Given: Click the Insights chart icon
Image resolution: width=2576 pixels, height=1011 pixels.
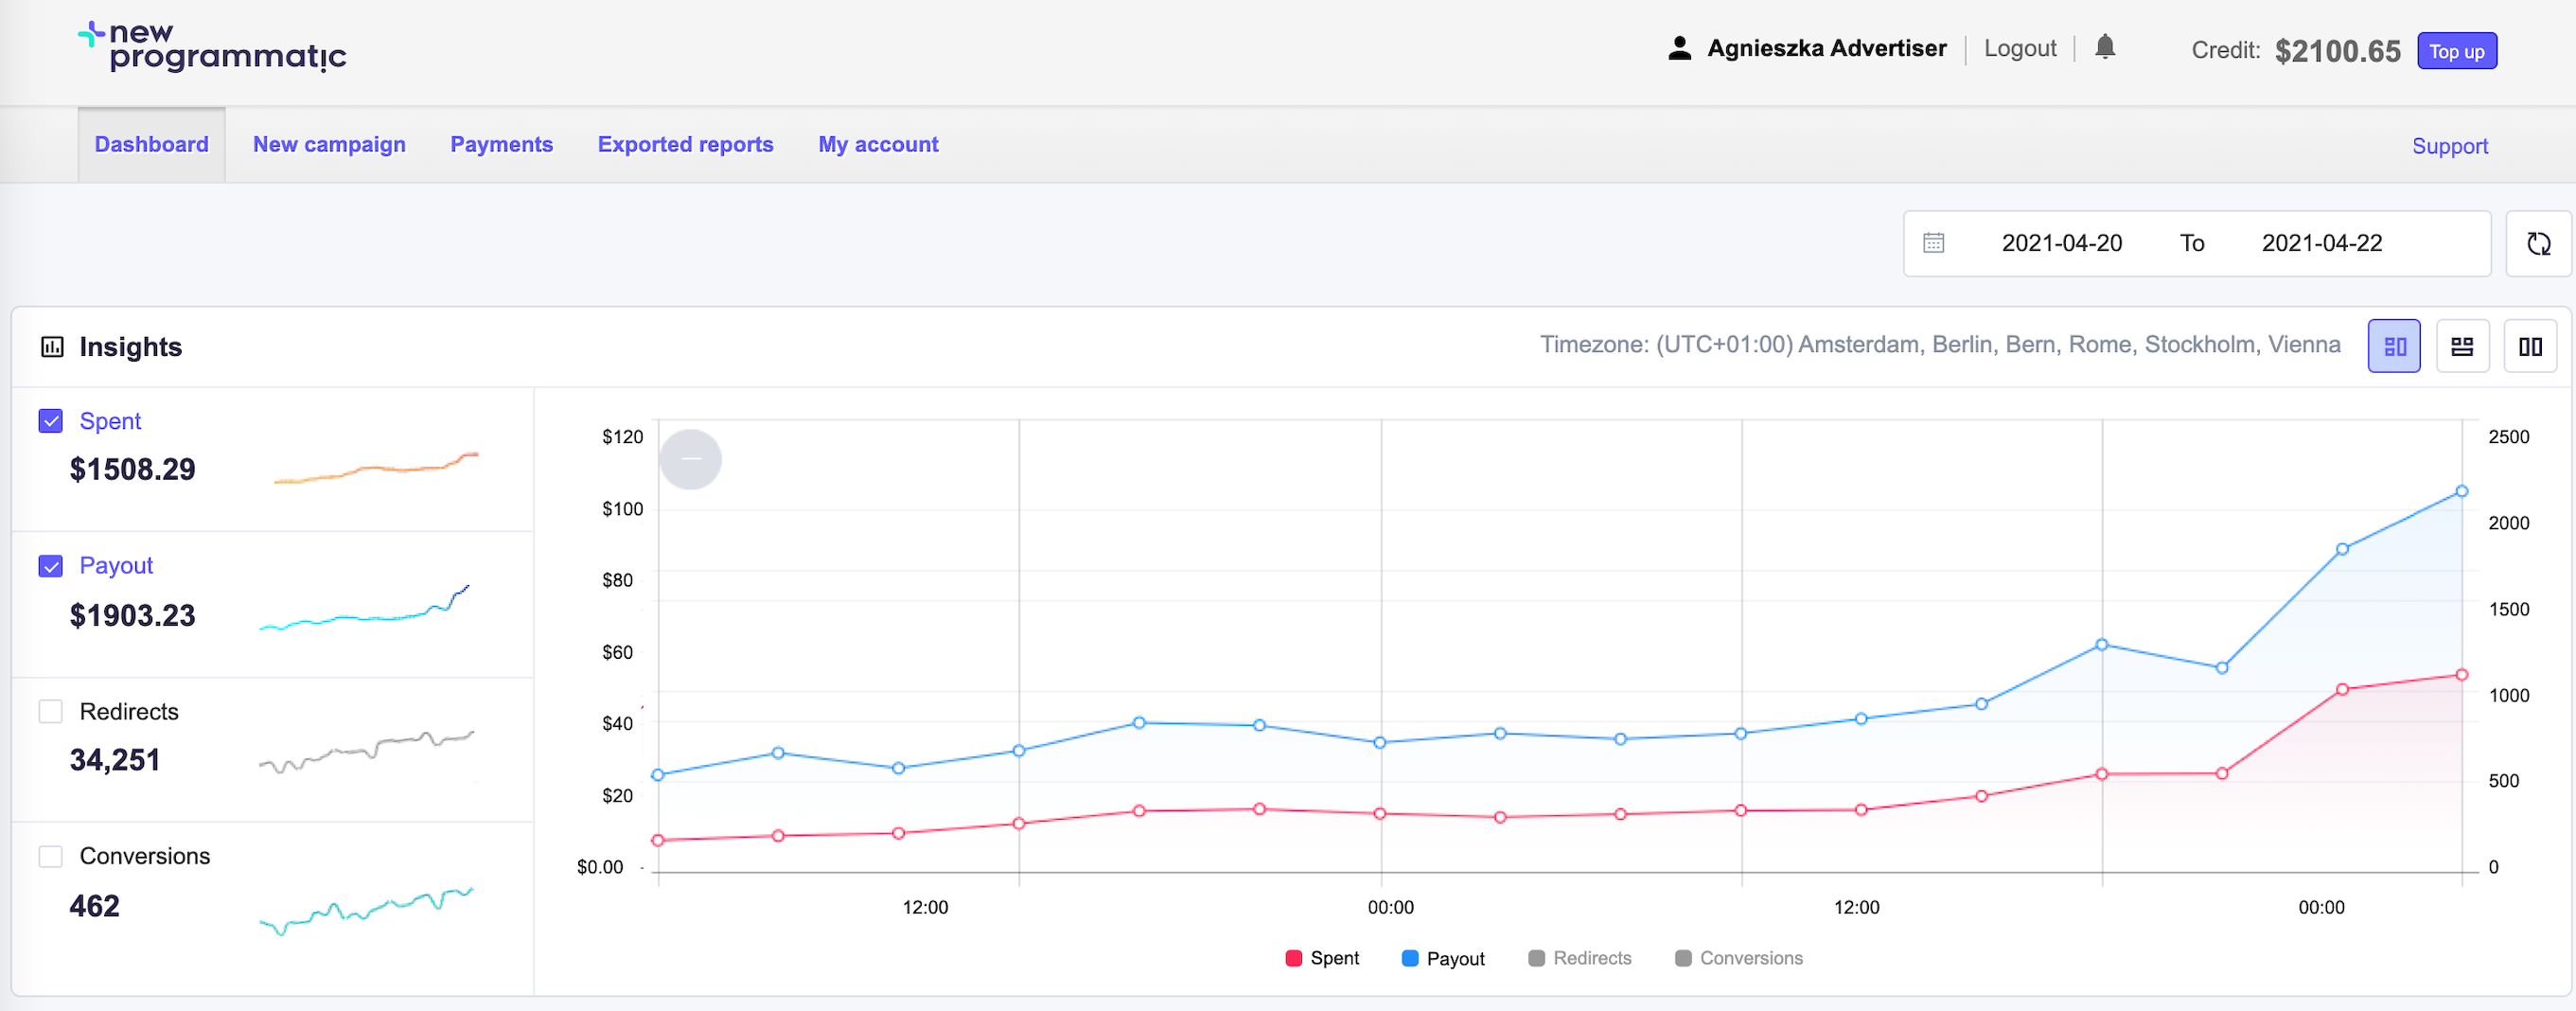Looking at the screenshot, I should (52, 347).
